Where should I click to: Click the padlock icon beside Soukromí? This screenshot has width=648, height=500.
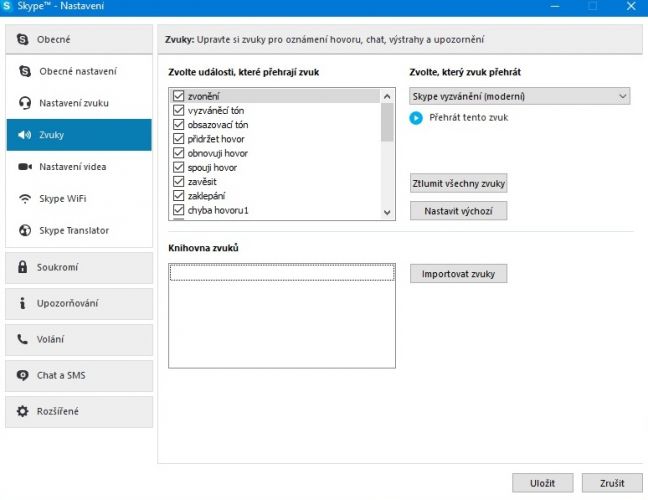click(x=22, y=267)
